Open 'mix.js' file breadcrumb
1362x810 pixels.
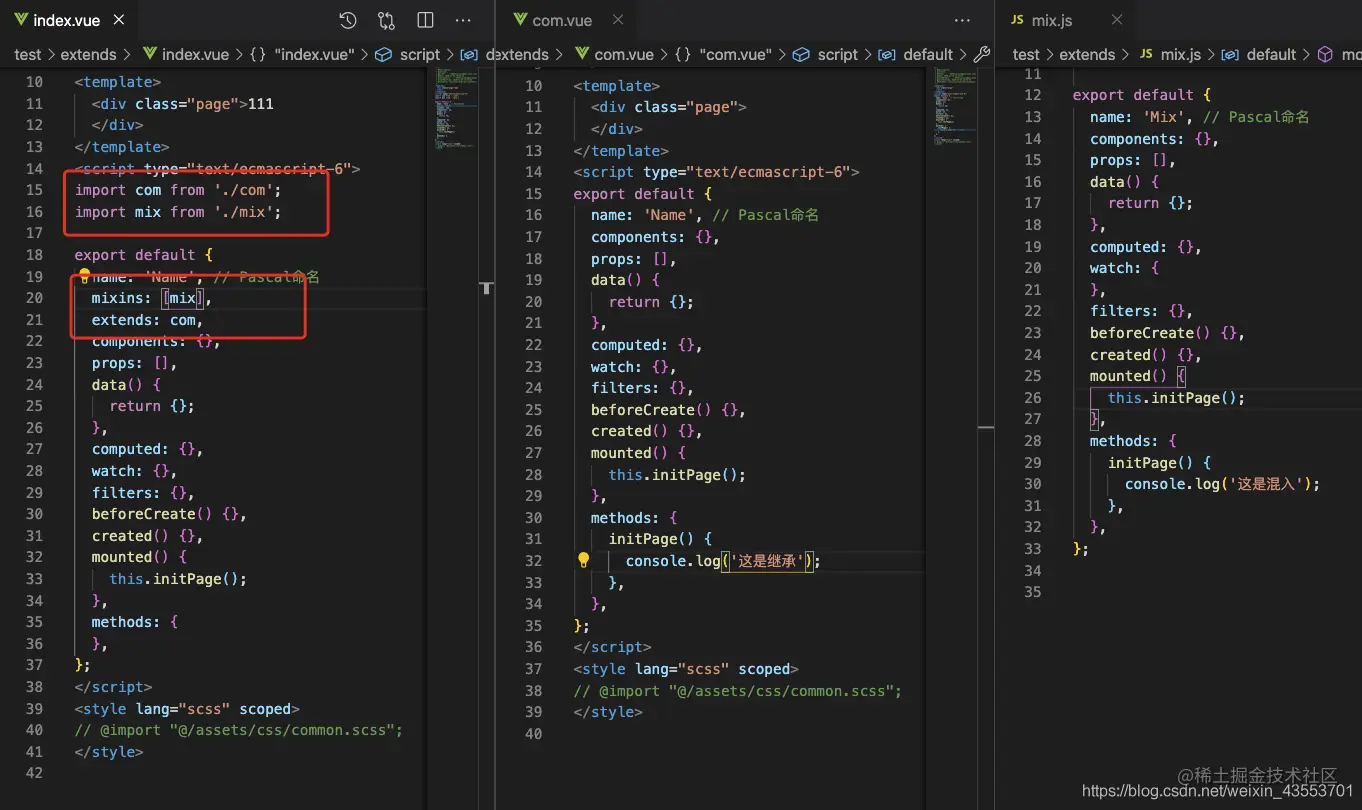tap(1170, 55)
